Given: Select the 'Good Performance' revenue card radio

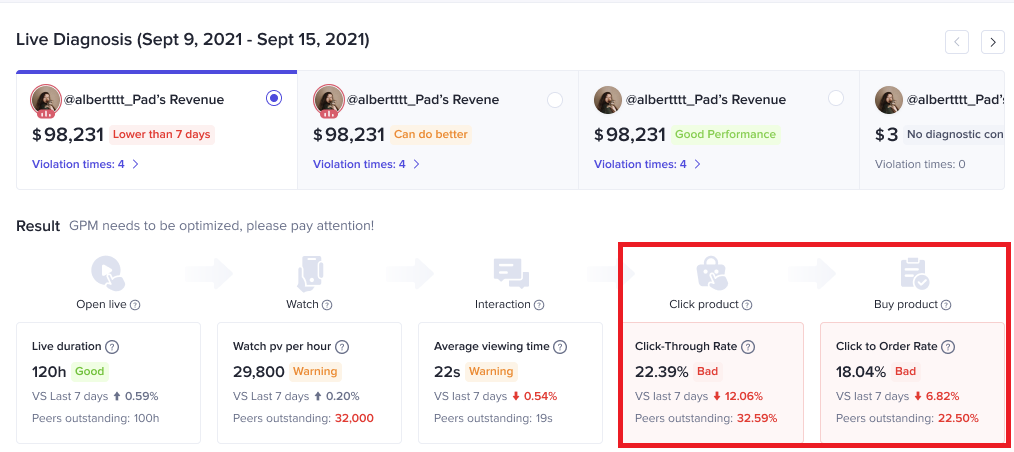Looking at the screenshot, I should [836, 99].
